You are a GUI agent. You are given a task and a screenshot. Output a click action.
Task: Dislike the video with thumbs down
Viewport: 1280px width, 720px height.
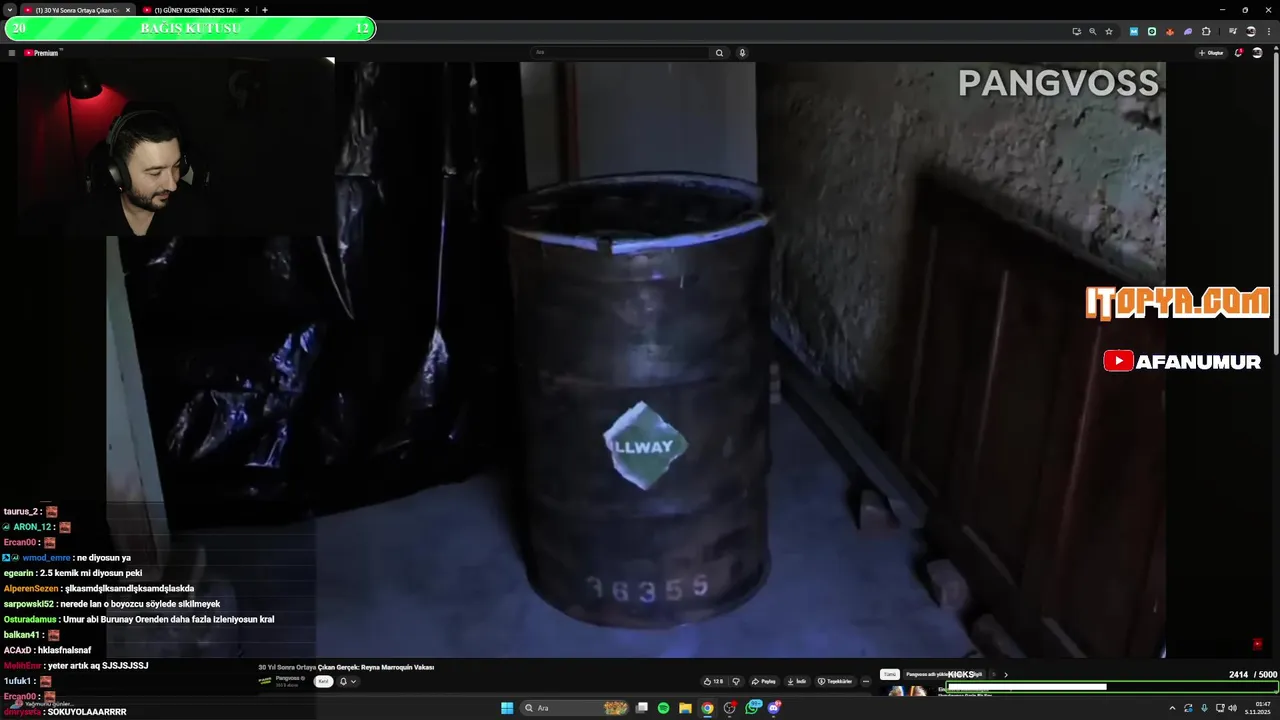(736, 681)
